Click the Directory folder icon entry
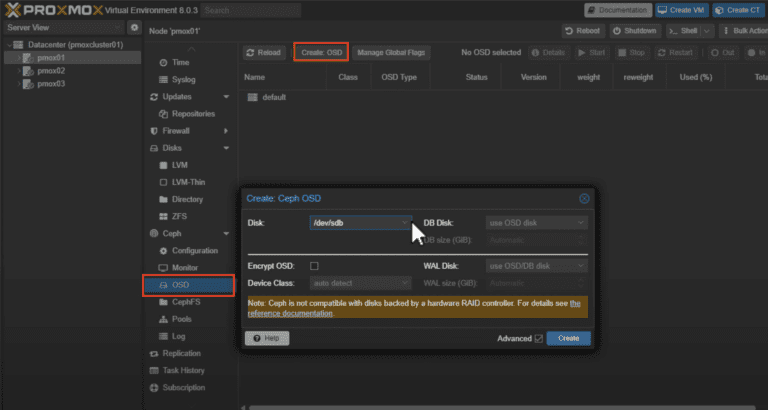The height and width of the screenshot is (410, 768). tap(164, 199)
